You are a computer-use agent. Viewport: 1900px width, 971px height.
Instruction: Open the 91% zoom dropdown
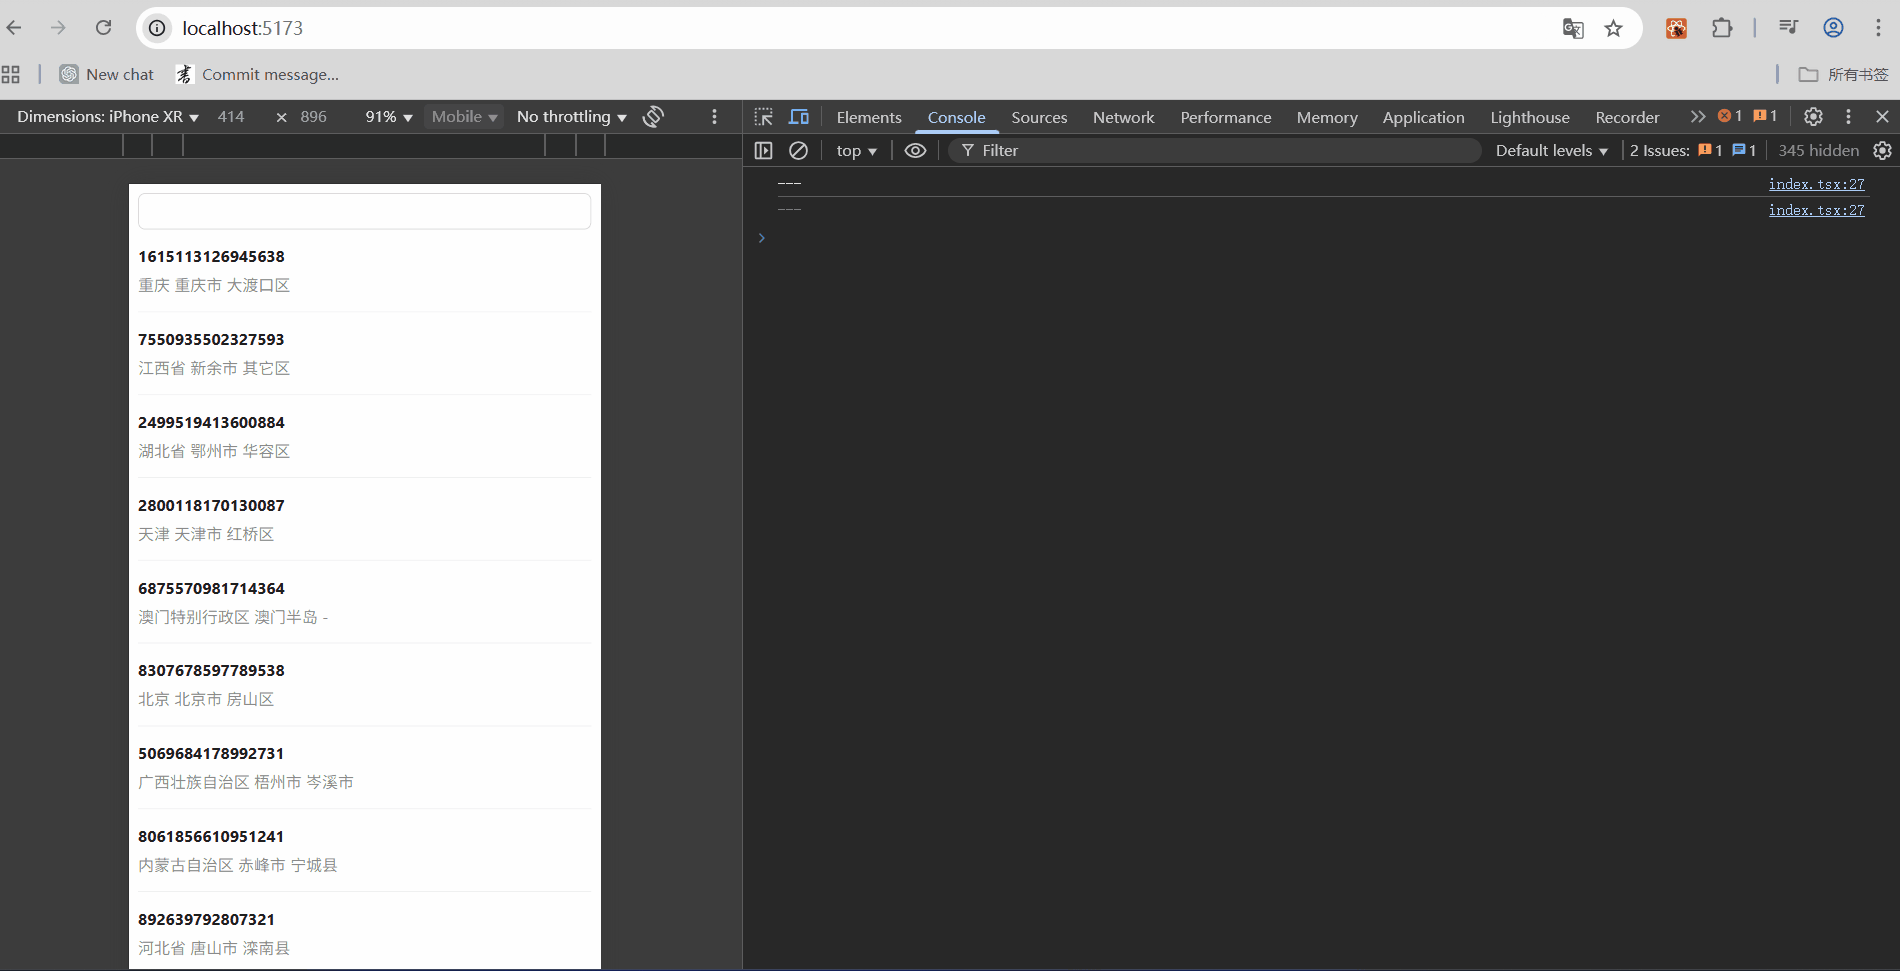coord(389,117)
